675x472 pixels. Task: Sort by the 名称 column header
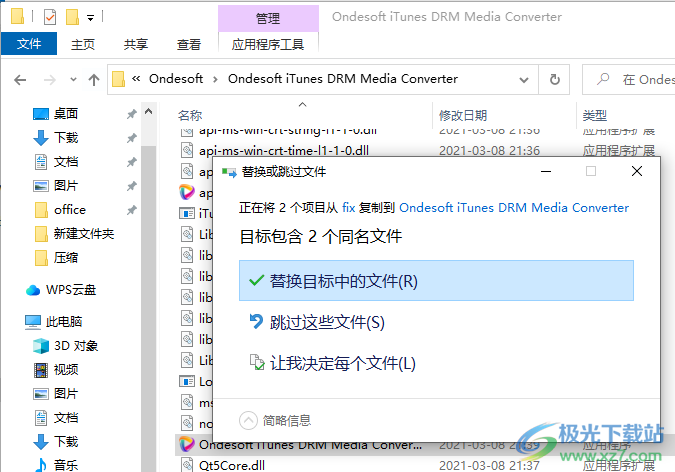tap(190, 115)
